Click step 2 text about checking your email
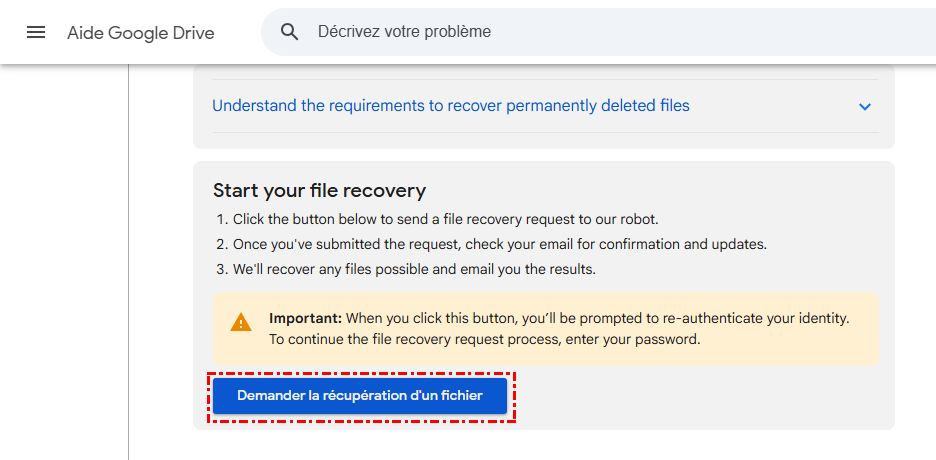 point(500,244)
